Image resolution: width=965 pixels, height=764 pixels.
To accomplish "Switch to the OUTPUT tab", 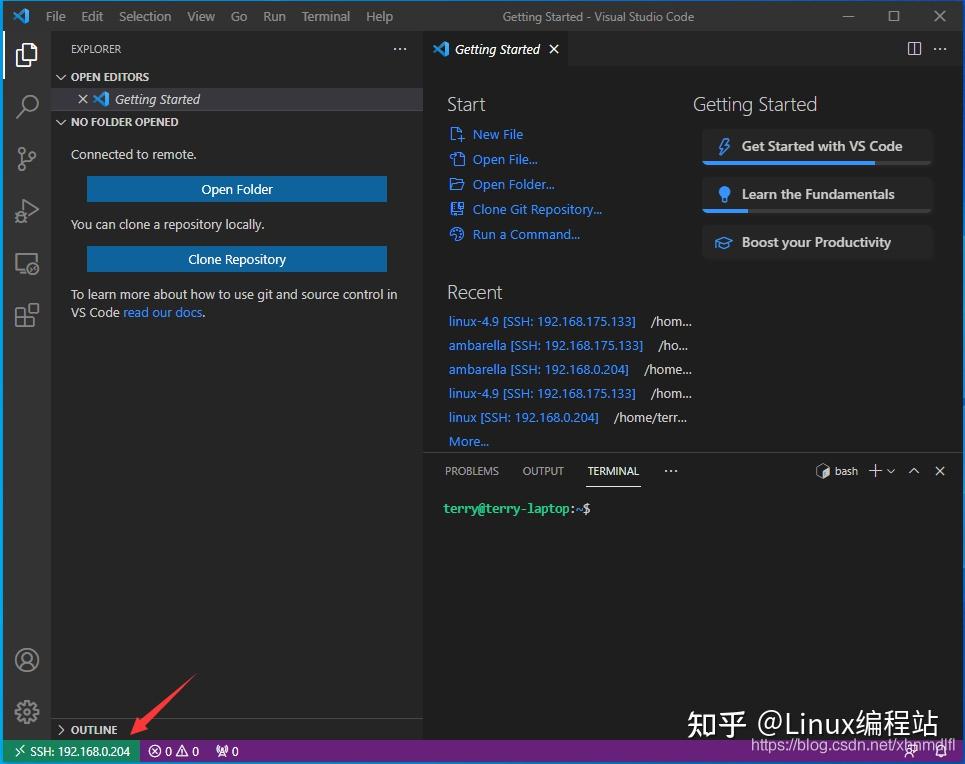I will [543, 470].
